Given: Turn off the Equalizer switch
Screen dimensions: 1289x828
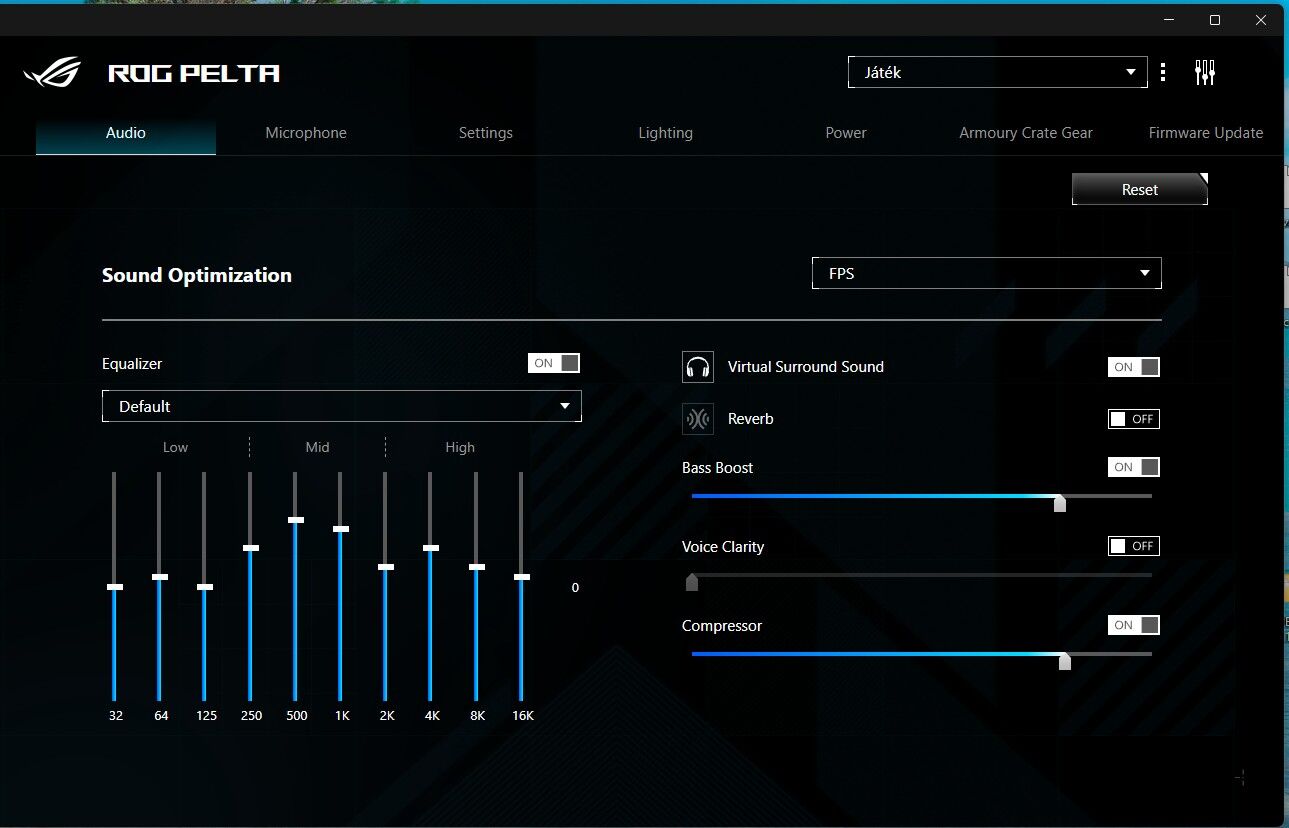Looking at the screenshot, I should 554,363.
